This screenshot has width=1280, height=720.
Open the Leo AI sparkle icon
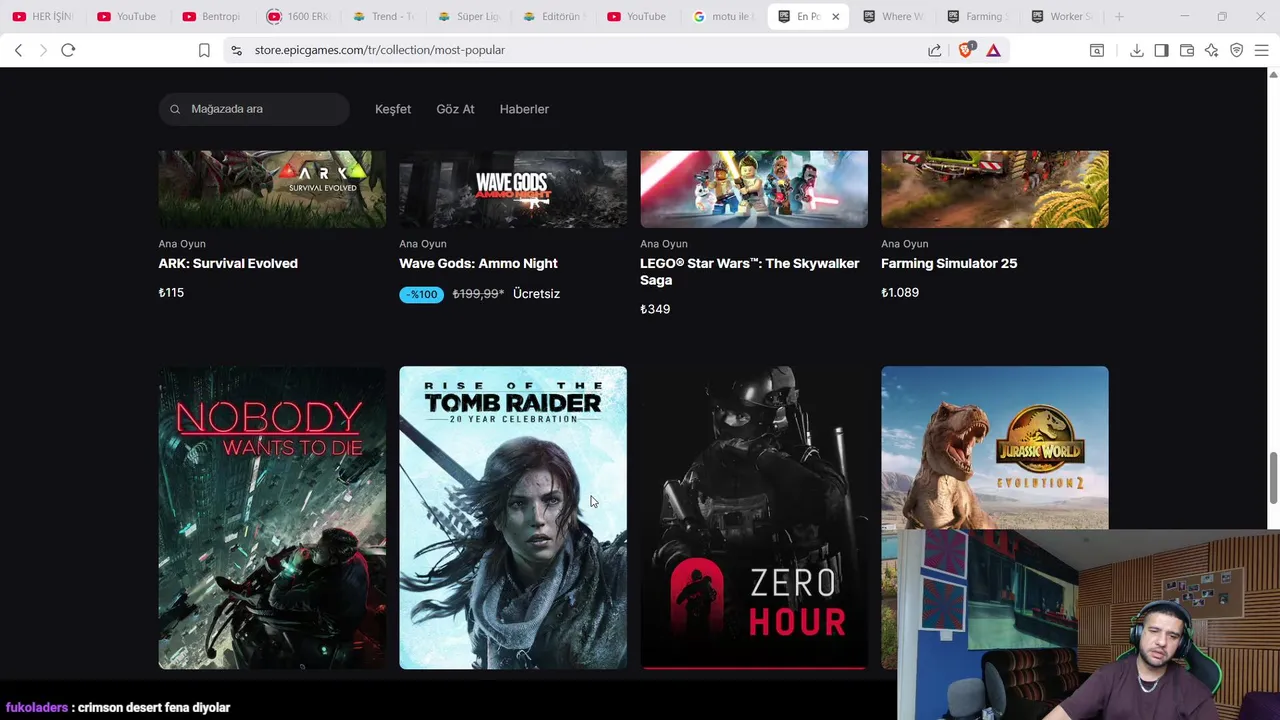[x=1211, y=50]
